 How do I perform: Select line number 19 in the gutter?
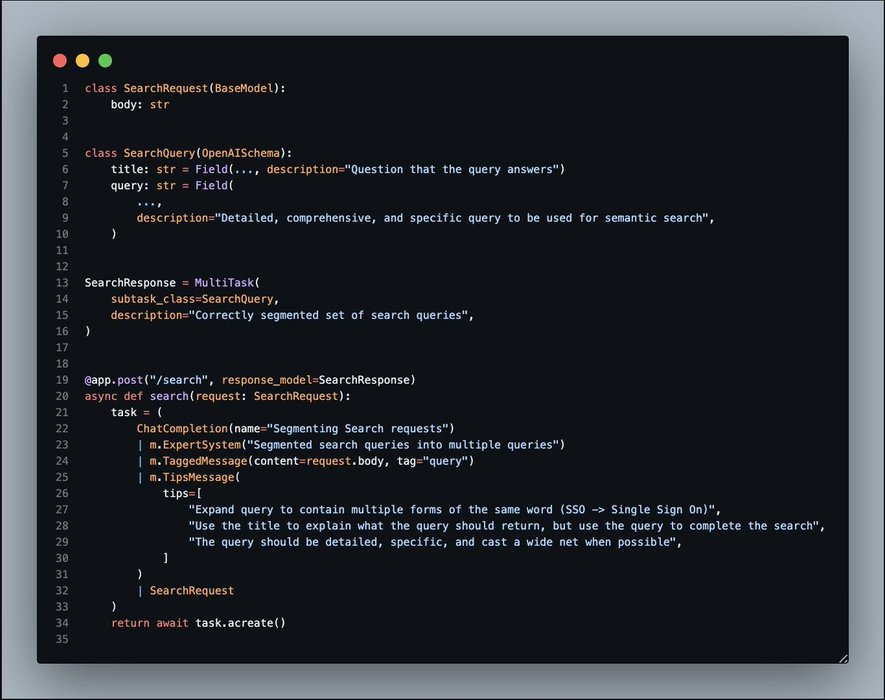[x=62, y=380]
